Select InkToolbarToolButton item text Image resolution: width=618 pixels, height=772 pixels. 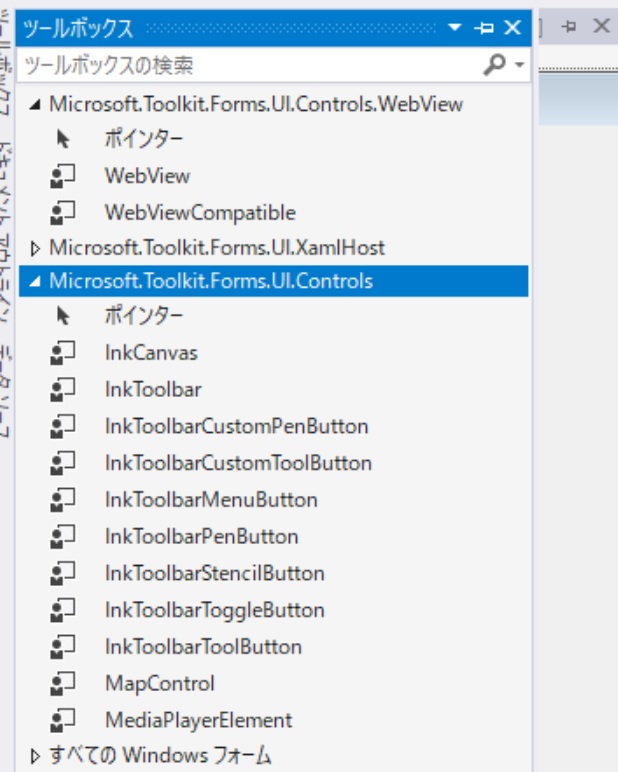click(x=203, y=647)
